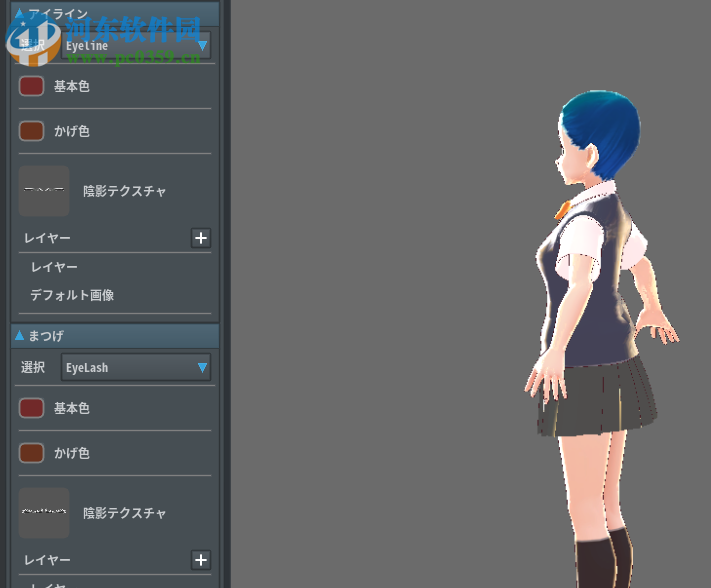The image size is (711, 588).
Task: Open the Eyeline selection dropdown
Action: click(x=136, y=45)
